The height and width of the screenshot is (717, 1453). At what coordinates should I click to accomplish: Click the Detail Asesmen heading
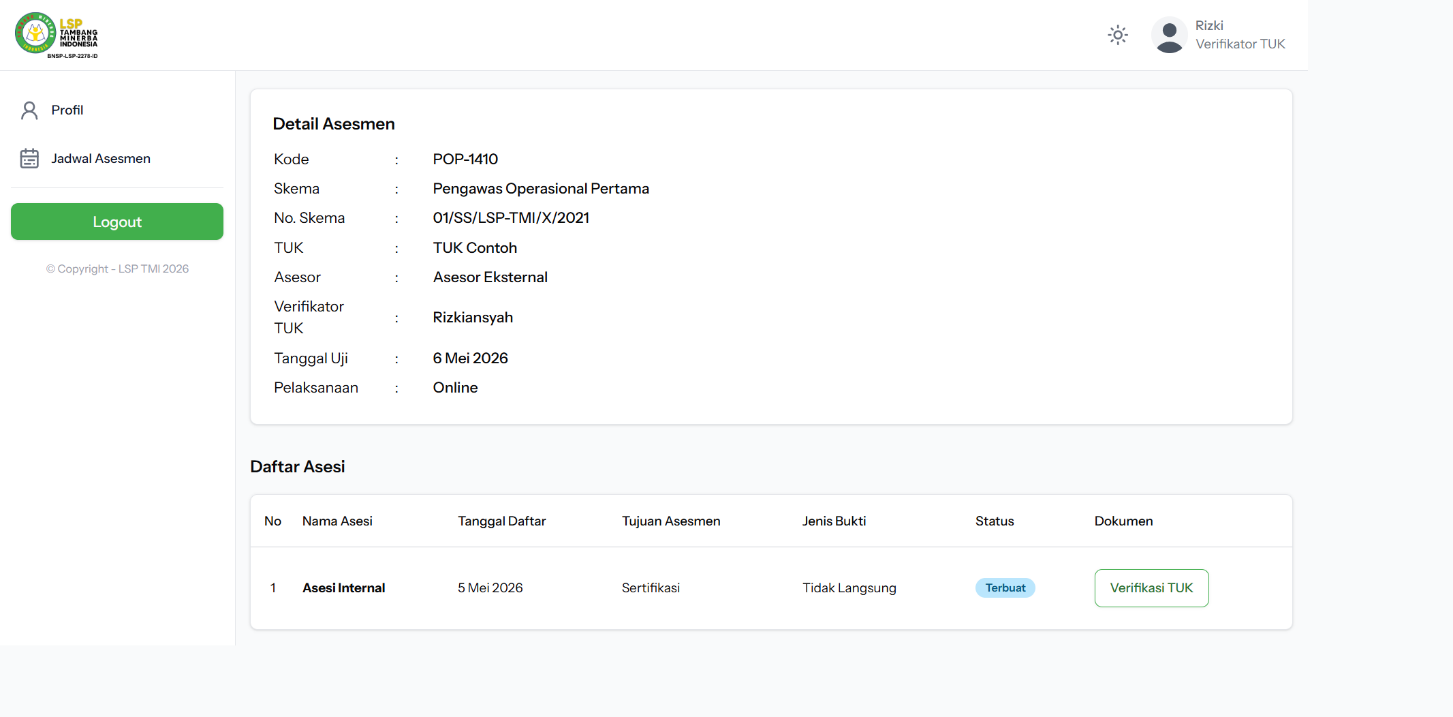(x=334, y=124)
